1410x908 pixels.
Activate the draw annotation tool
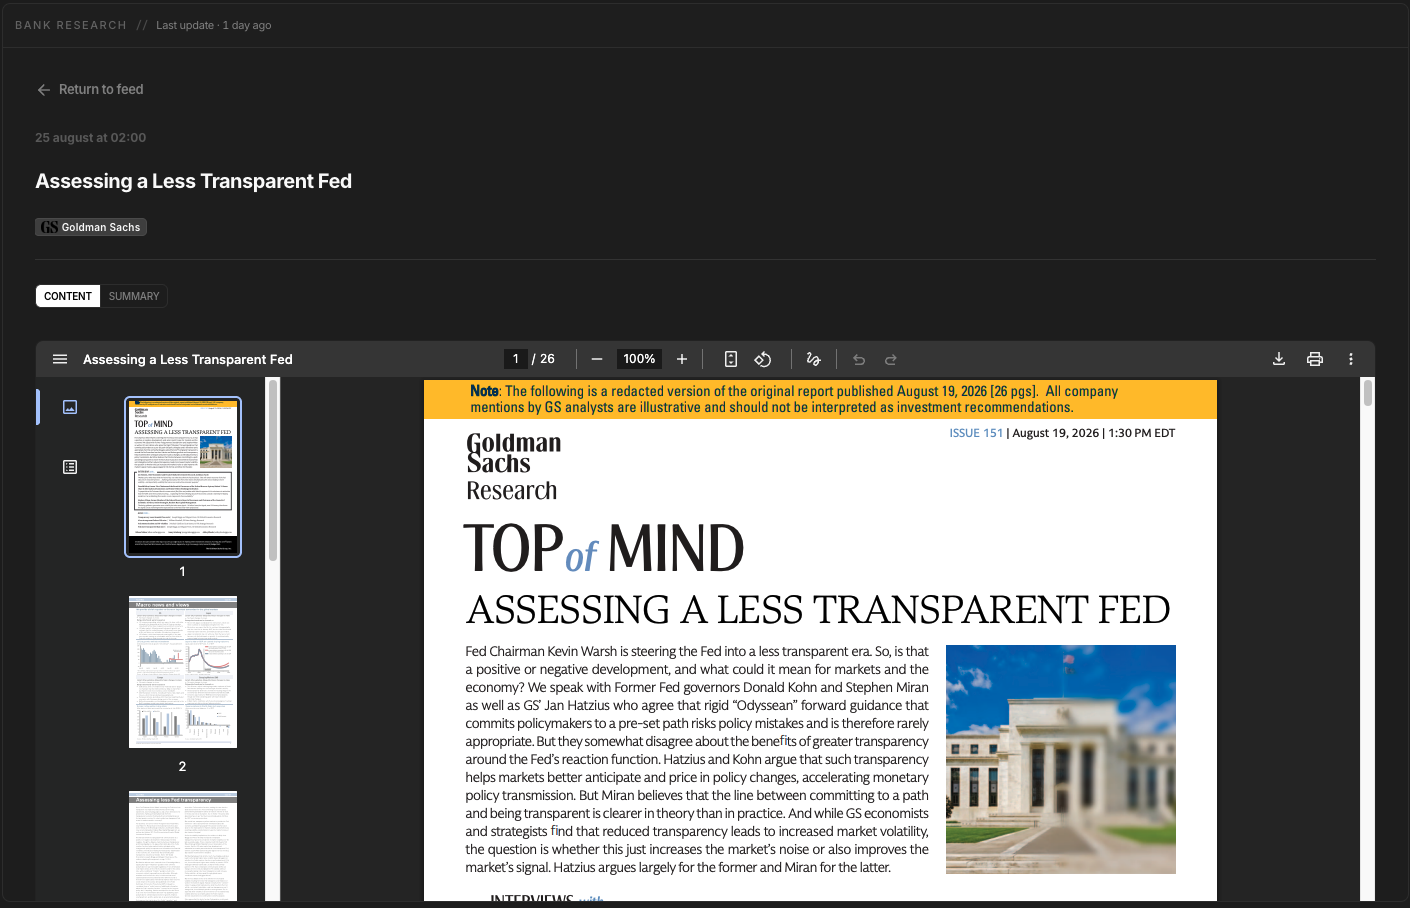click(813, 359)
